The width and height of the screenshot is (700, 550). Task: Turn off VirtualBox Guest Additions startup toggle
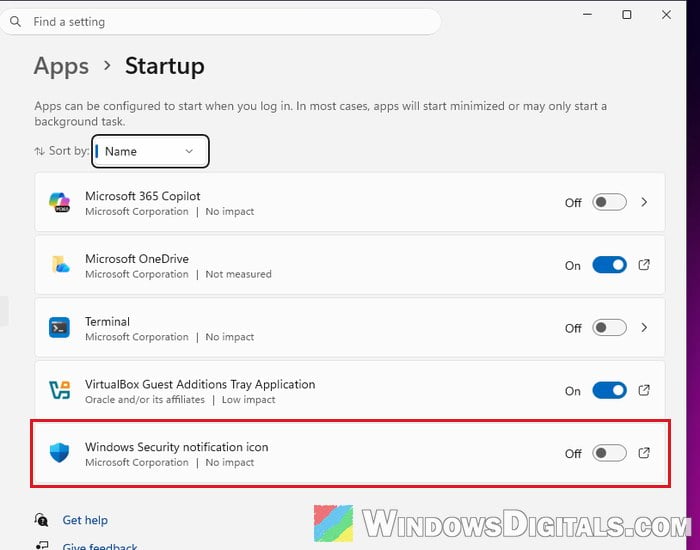click(x=609, y=391)
